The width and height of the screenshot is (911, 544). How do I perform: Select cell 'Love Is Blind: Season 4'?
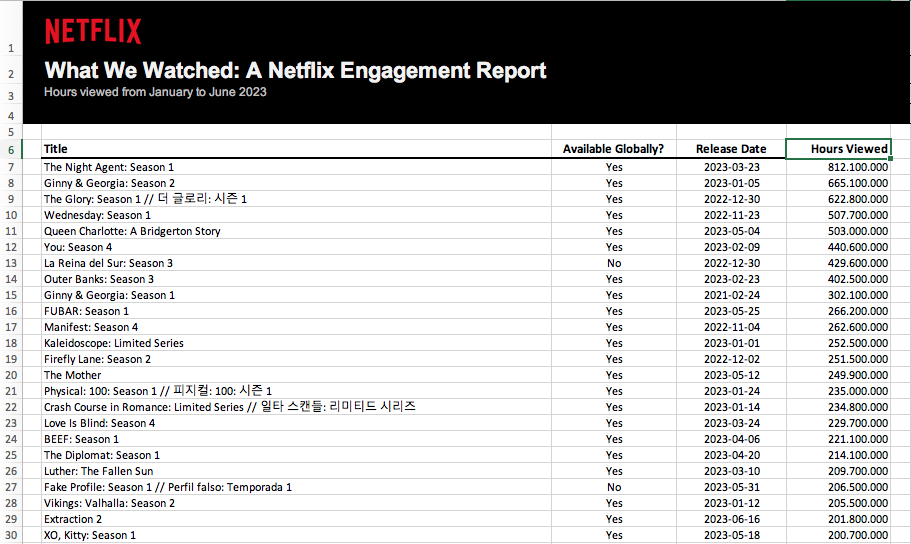coord(296,423)
